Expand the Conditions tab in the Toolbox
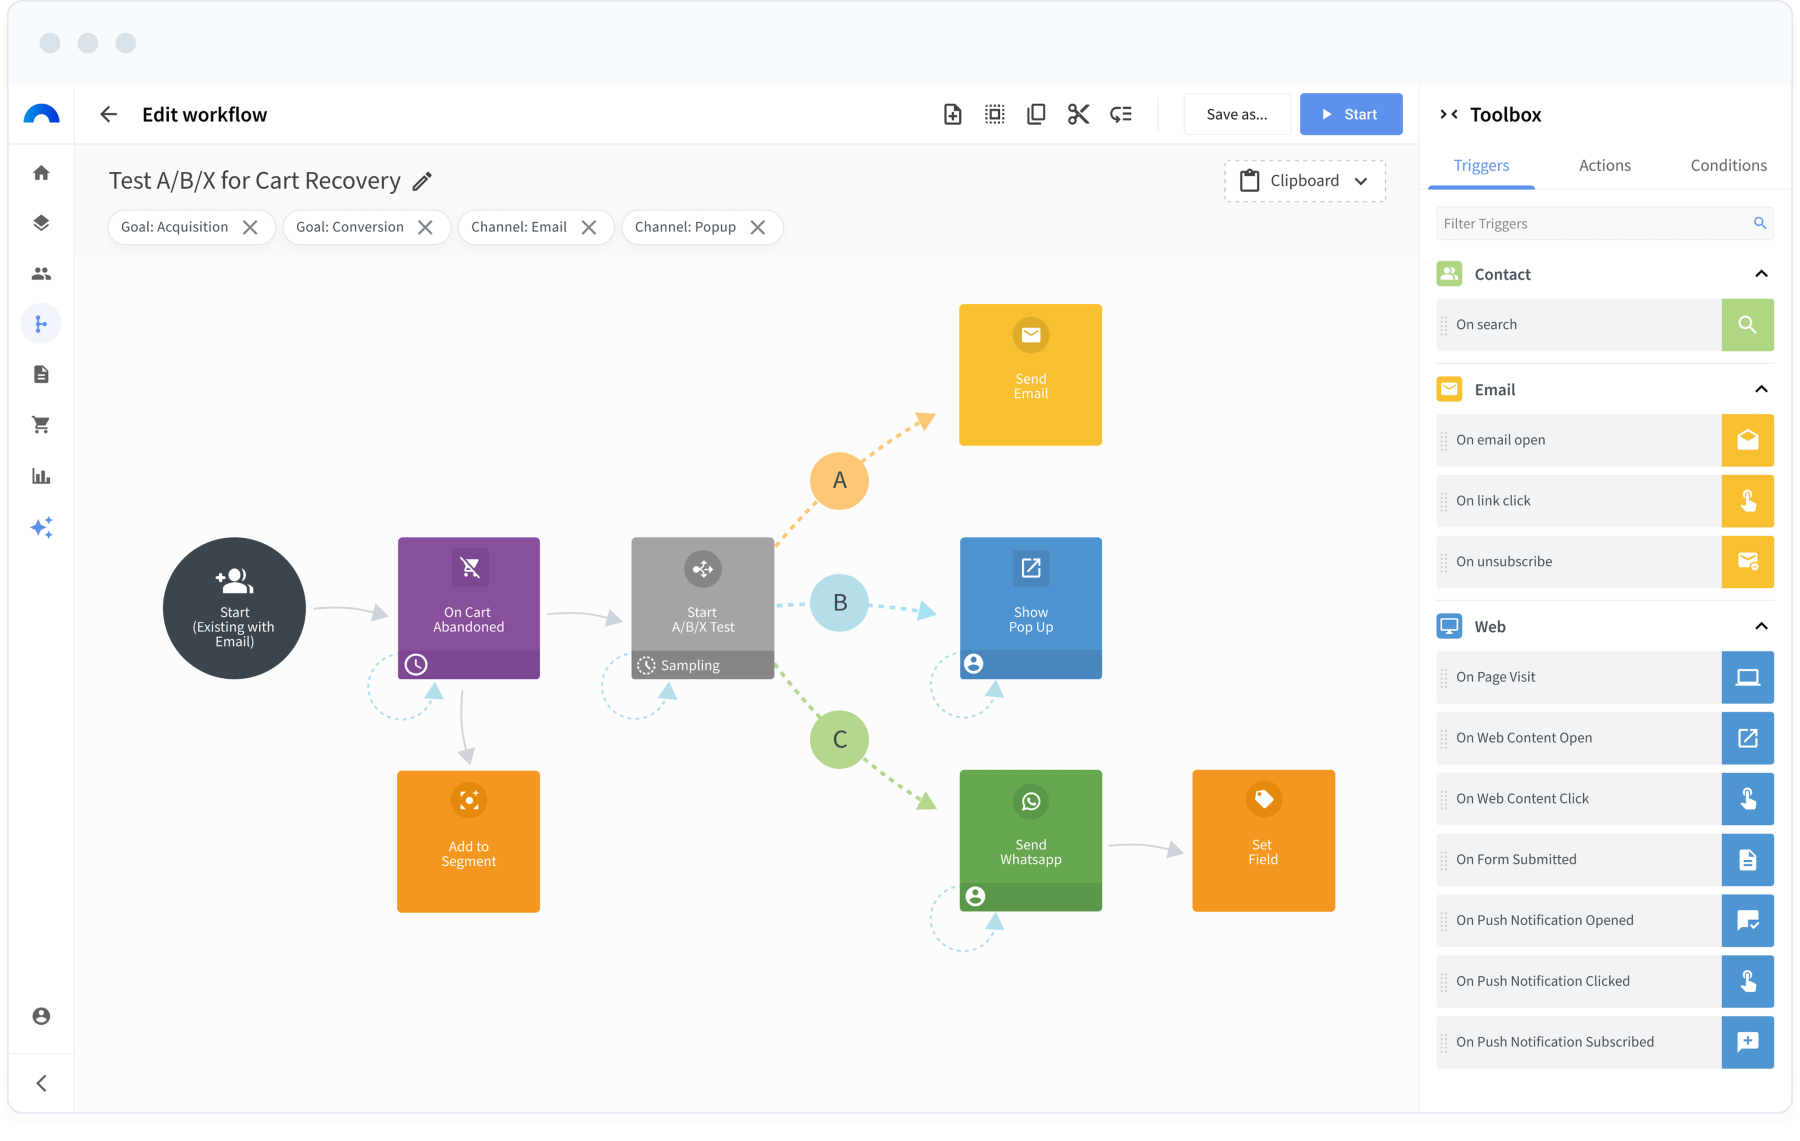 pyautogui.click(x=1727, y=165)
